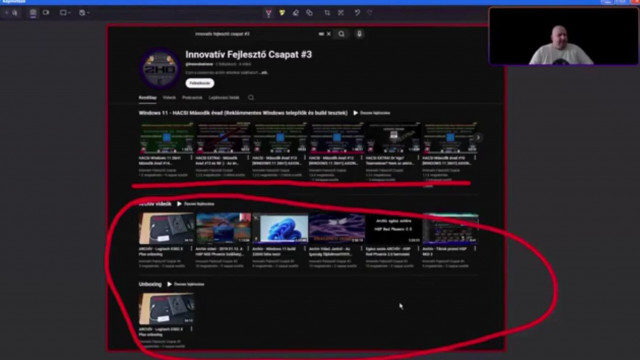This screenshot has width=640, height=360.
Task: Open the Windows 11 - HACSI Második évad playlist title
Action: (243, 113)
